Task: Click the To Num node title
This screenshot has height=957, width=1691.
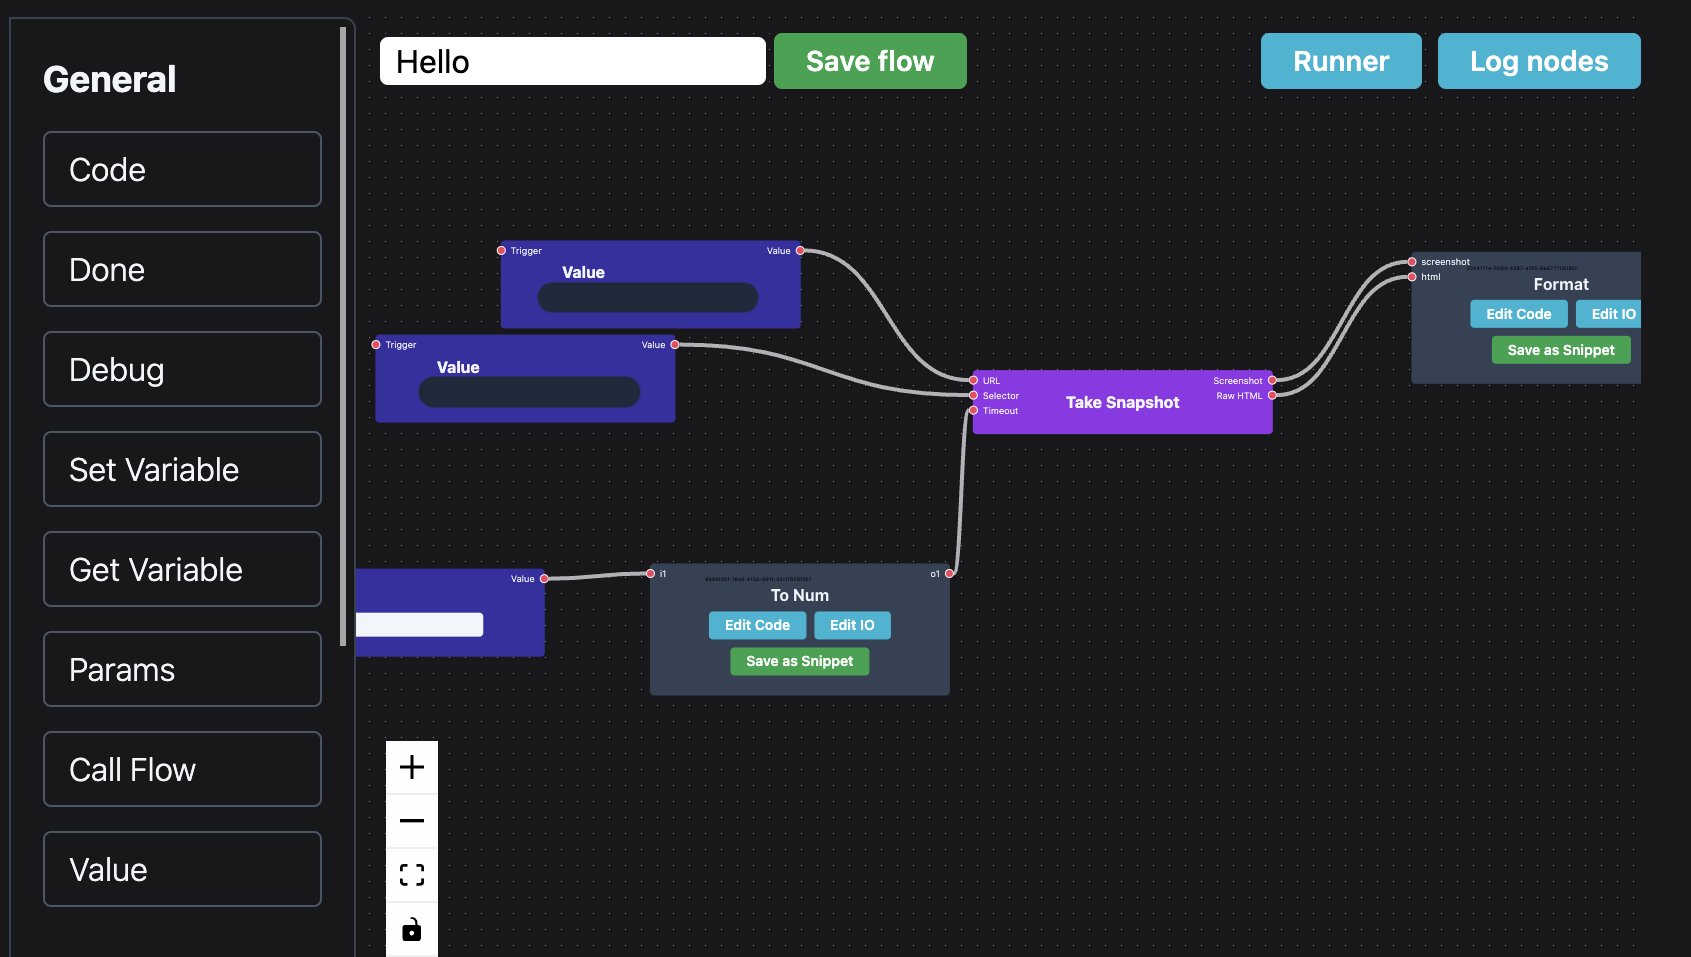Action: [799, 595]
